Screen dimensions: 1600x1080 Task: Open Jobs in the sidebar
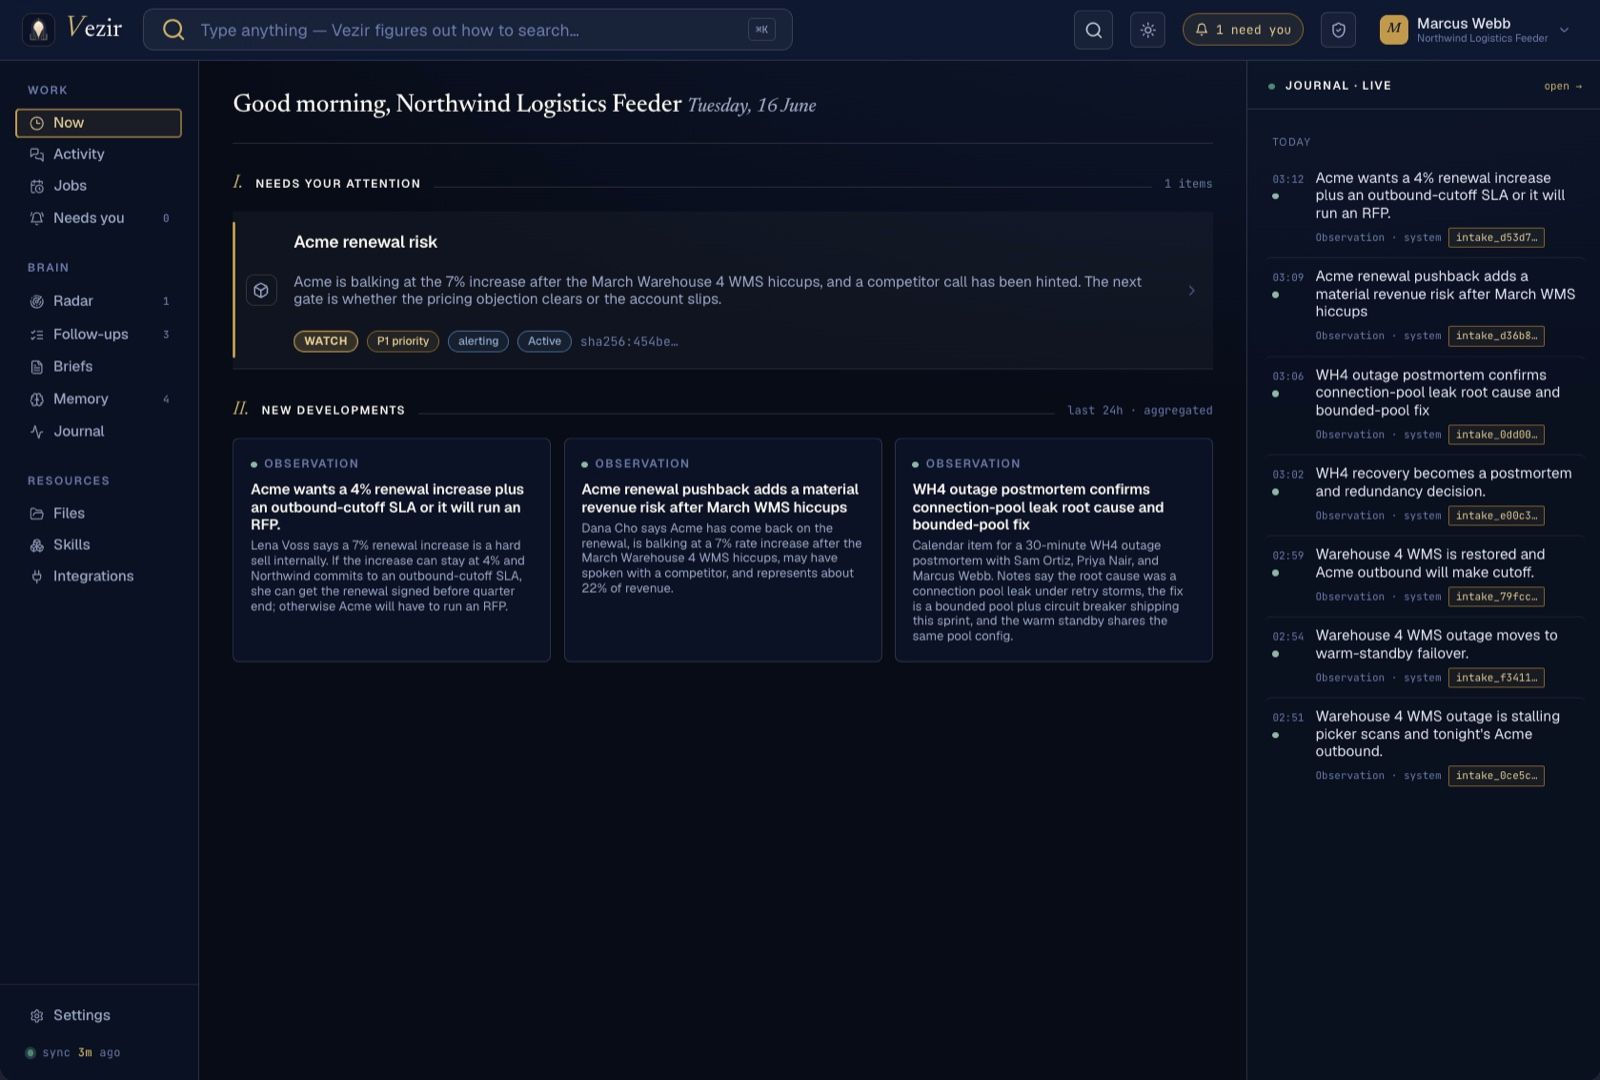tap(98, 186)
